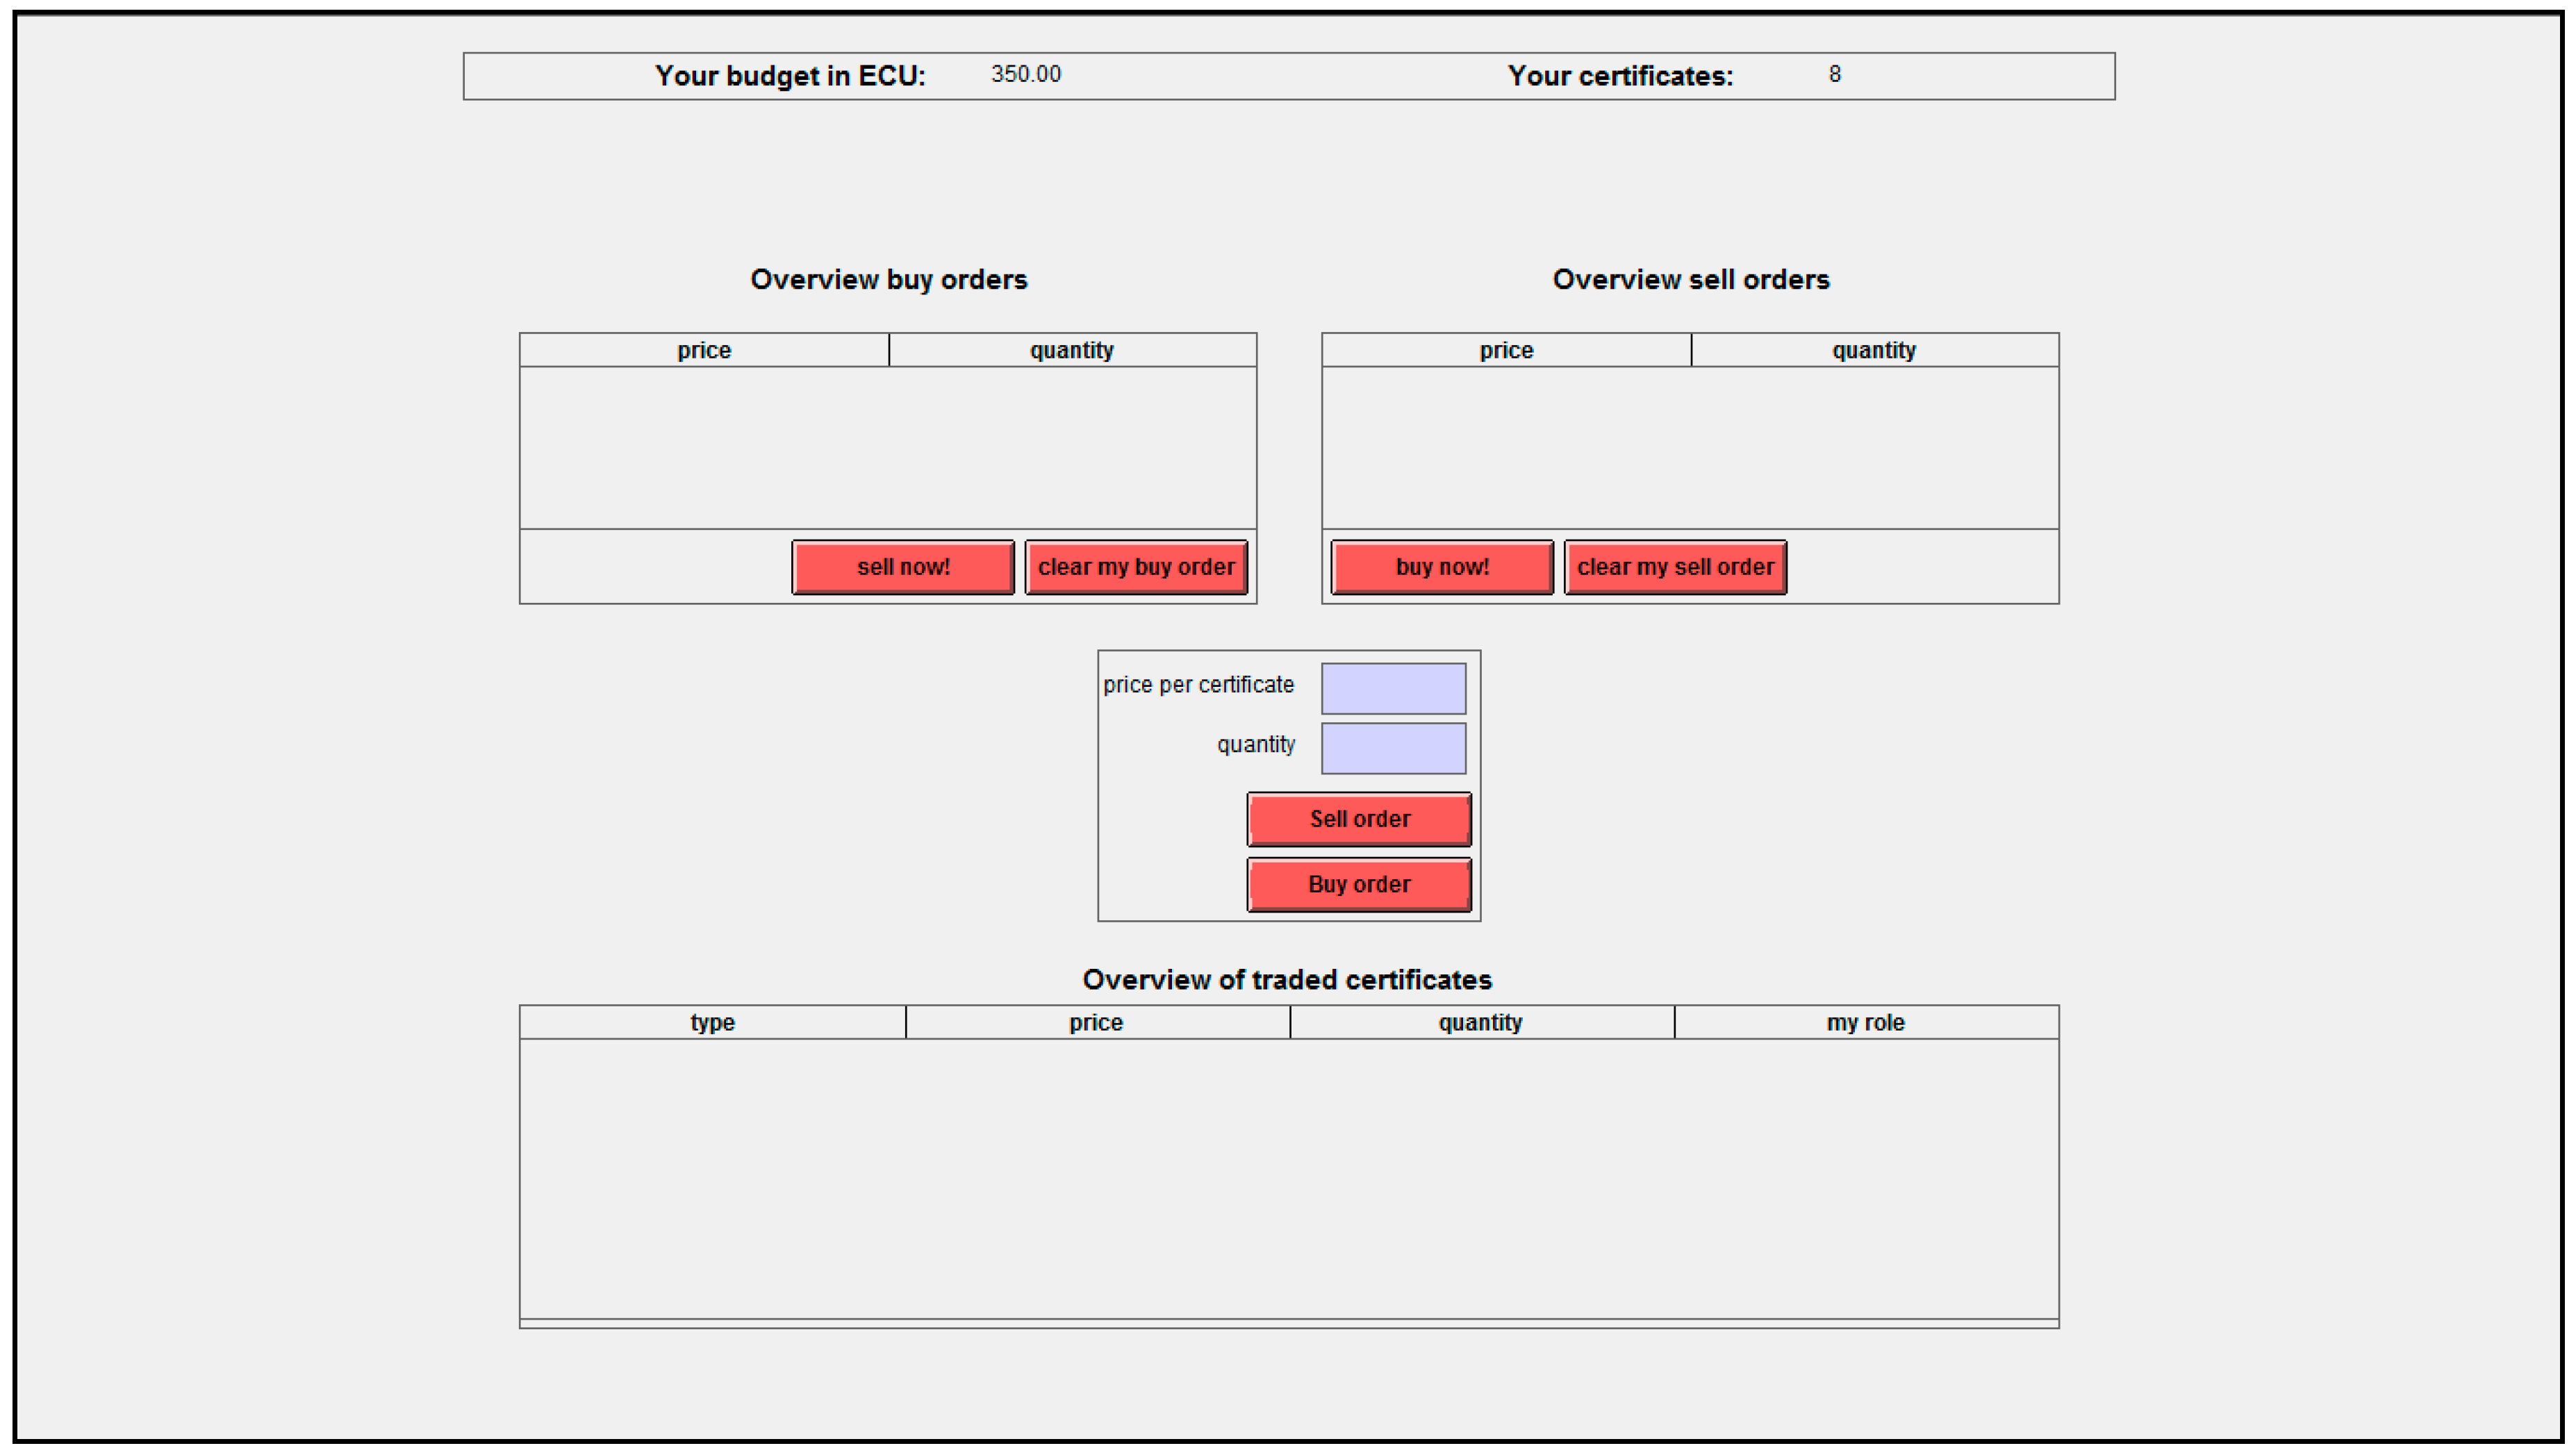The image size is (2576, 1455).
Task: Click the empty traded certificates table area
Action: click(x=1288, y=1177)
